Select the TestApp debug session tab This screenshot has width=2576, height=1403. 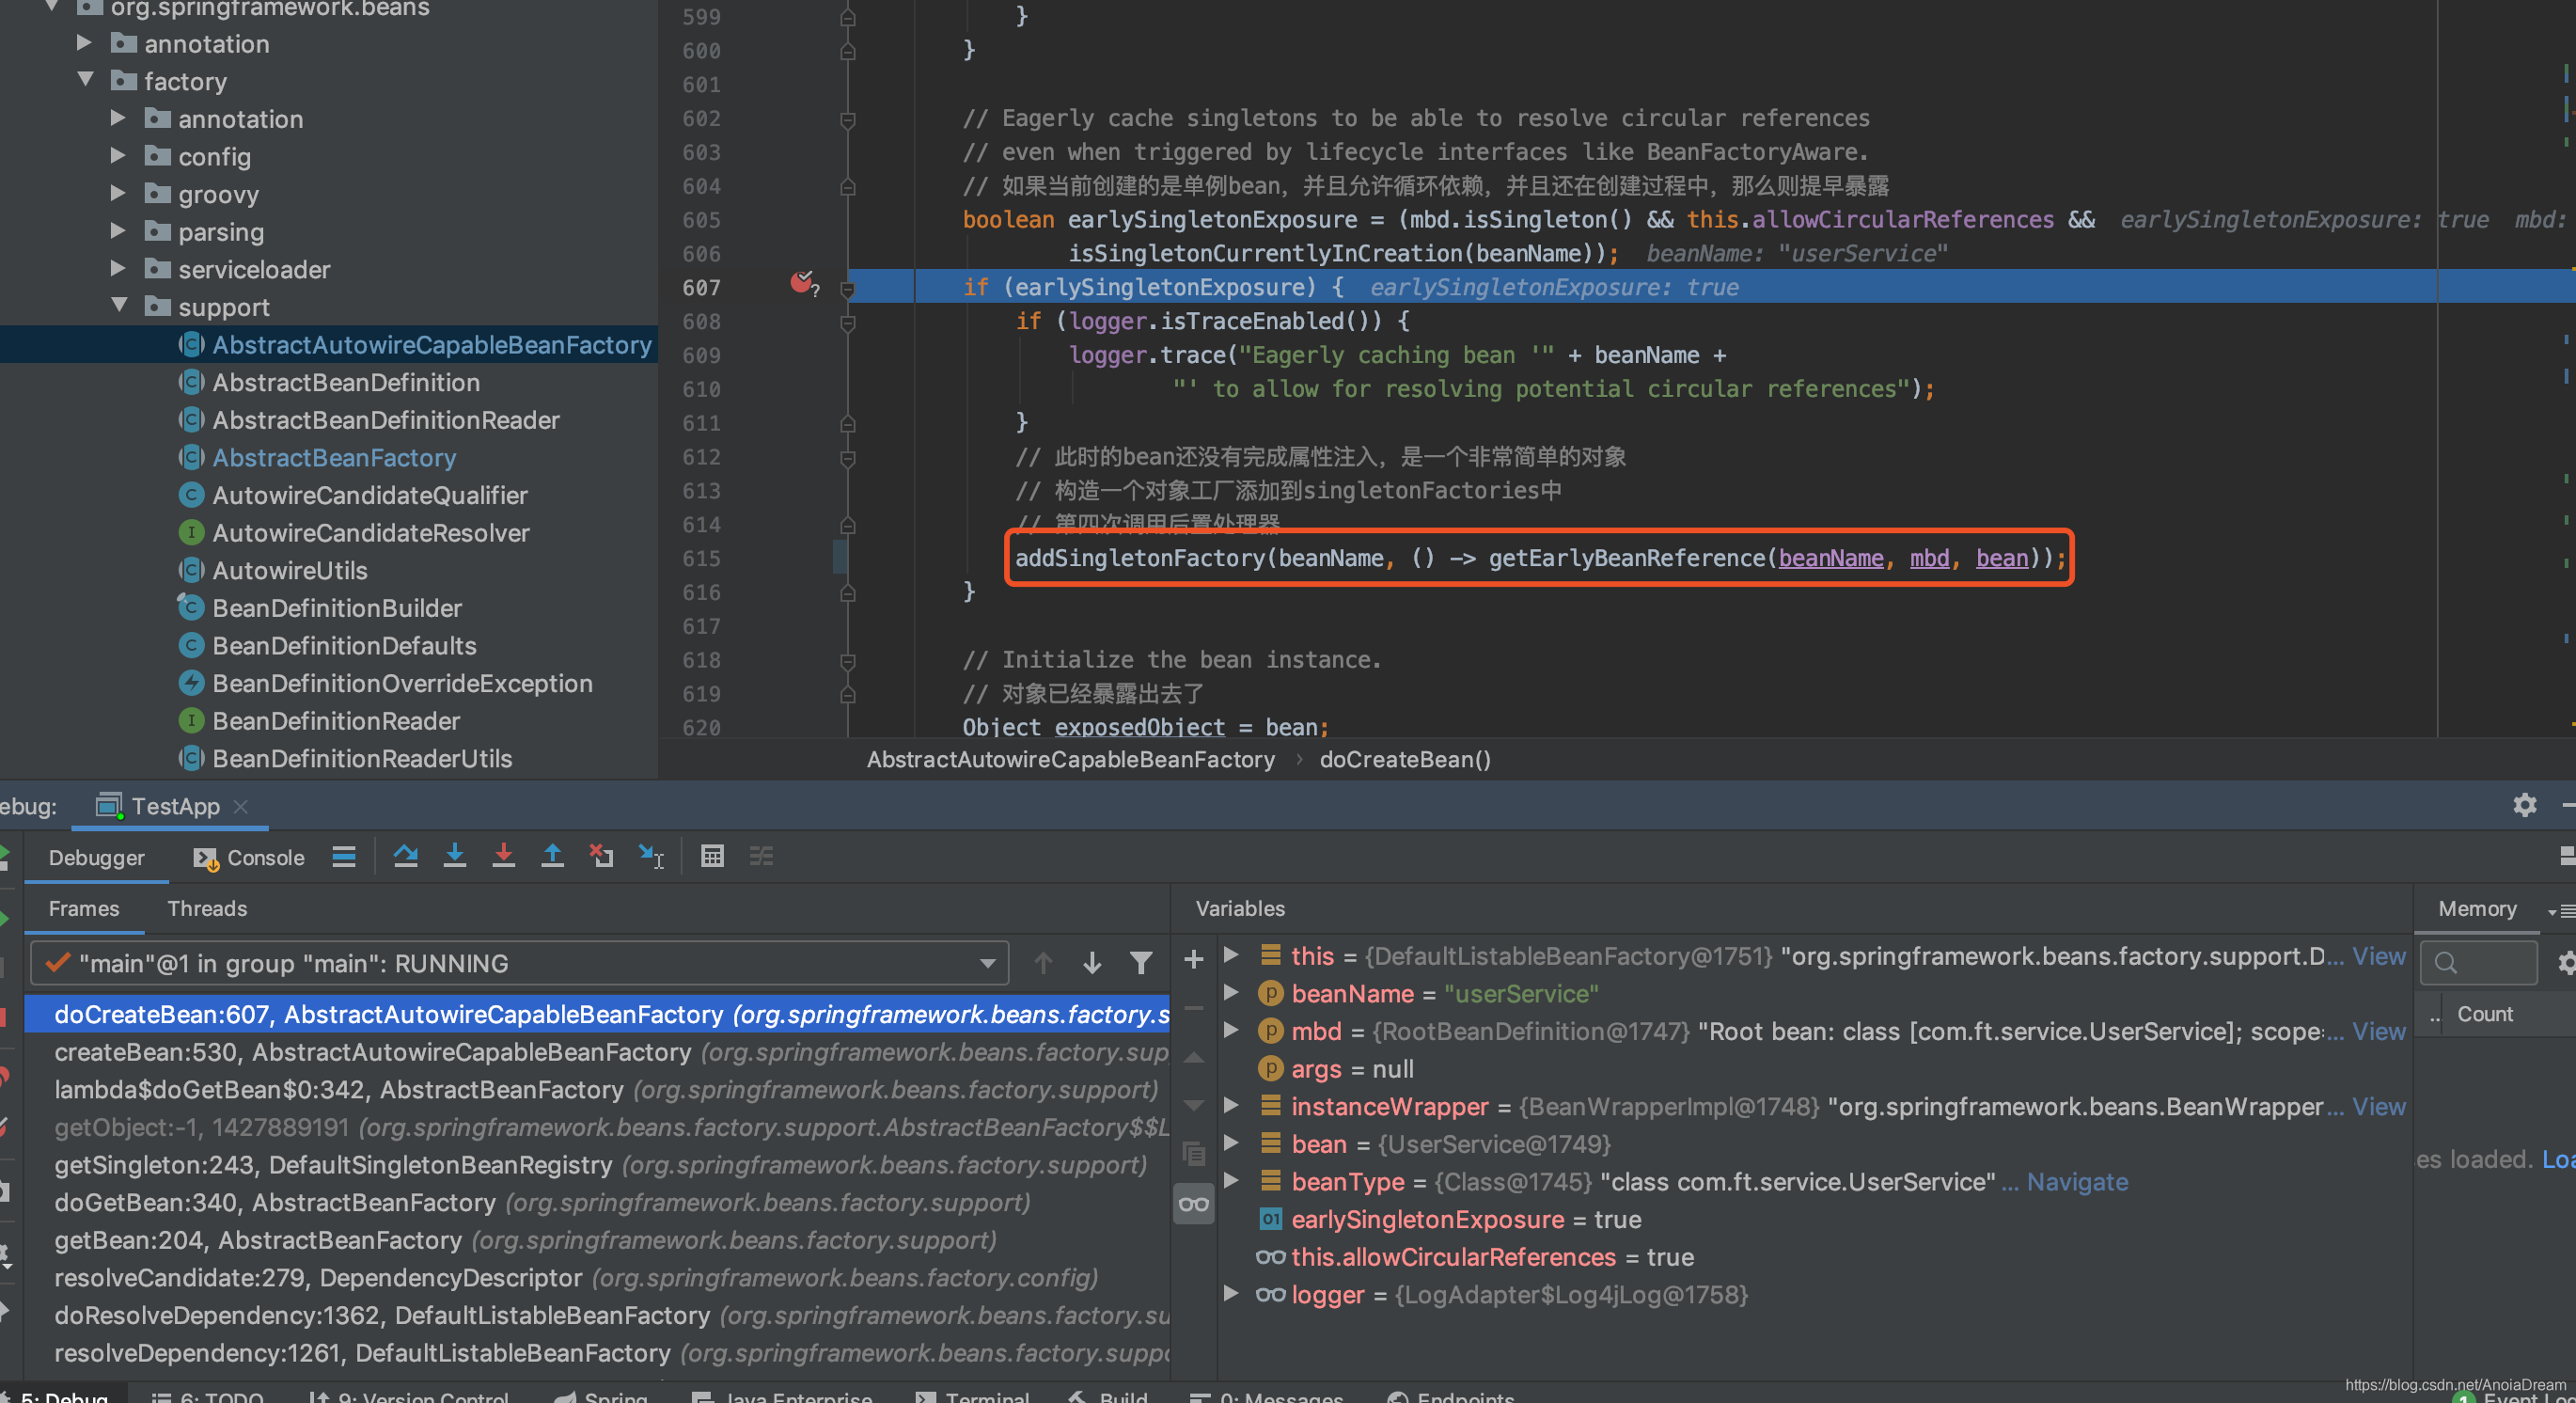[171, 806]
